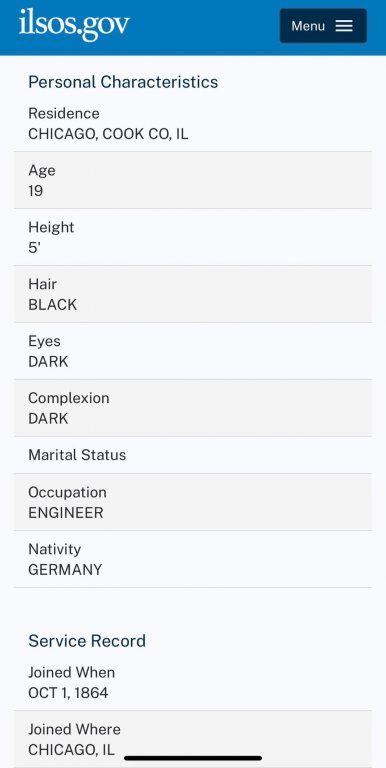Go to ilsos.gov home logo
The width and height of the screenshot is (386, 768).
[74, 24]
